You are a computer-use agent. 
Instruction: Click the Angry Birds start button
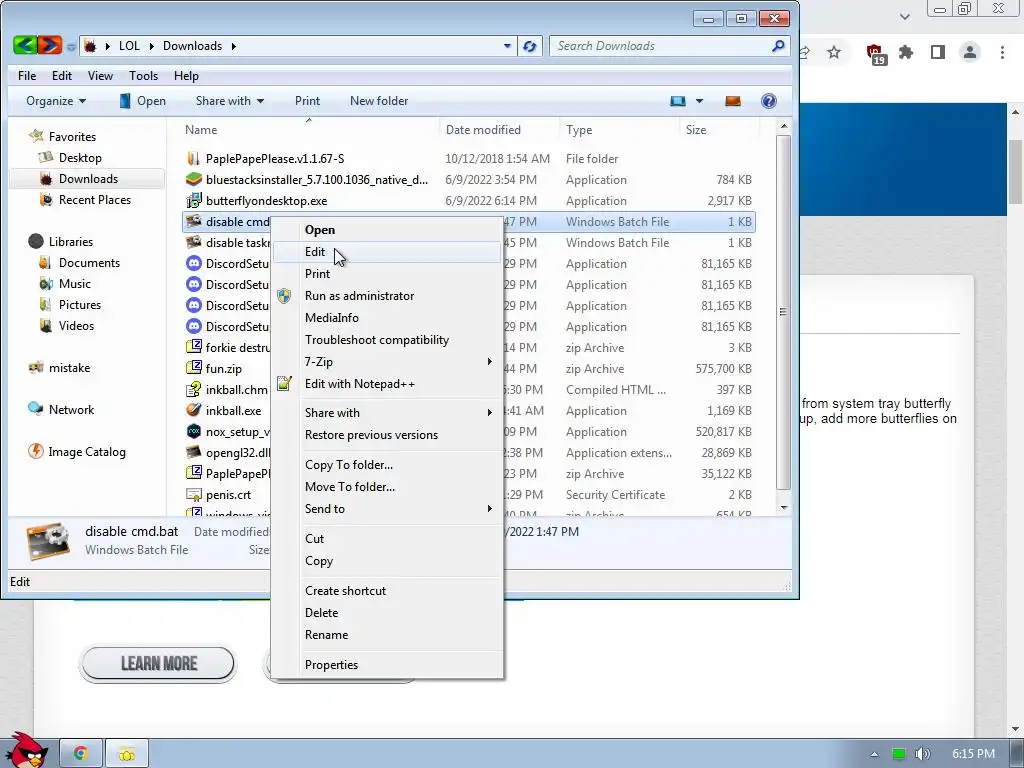[x=26, y=750]
